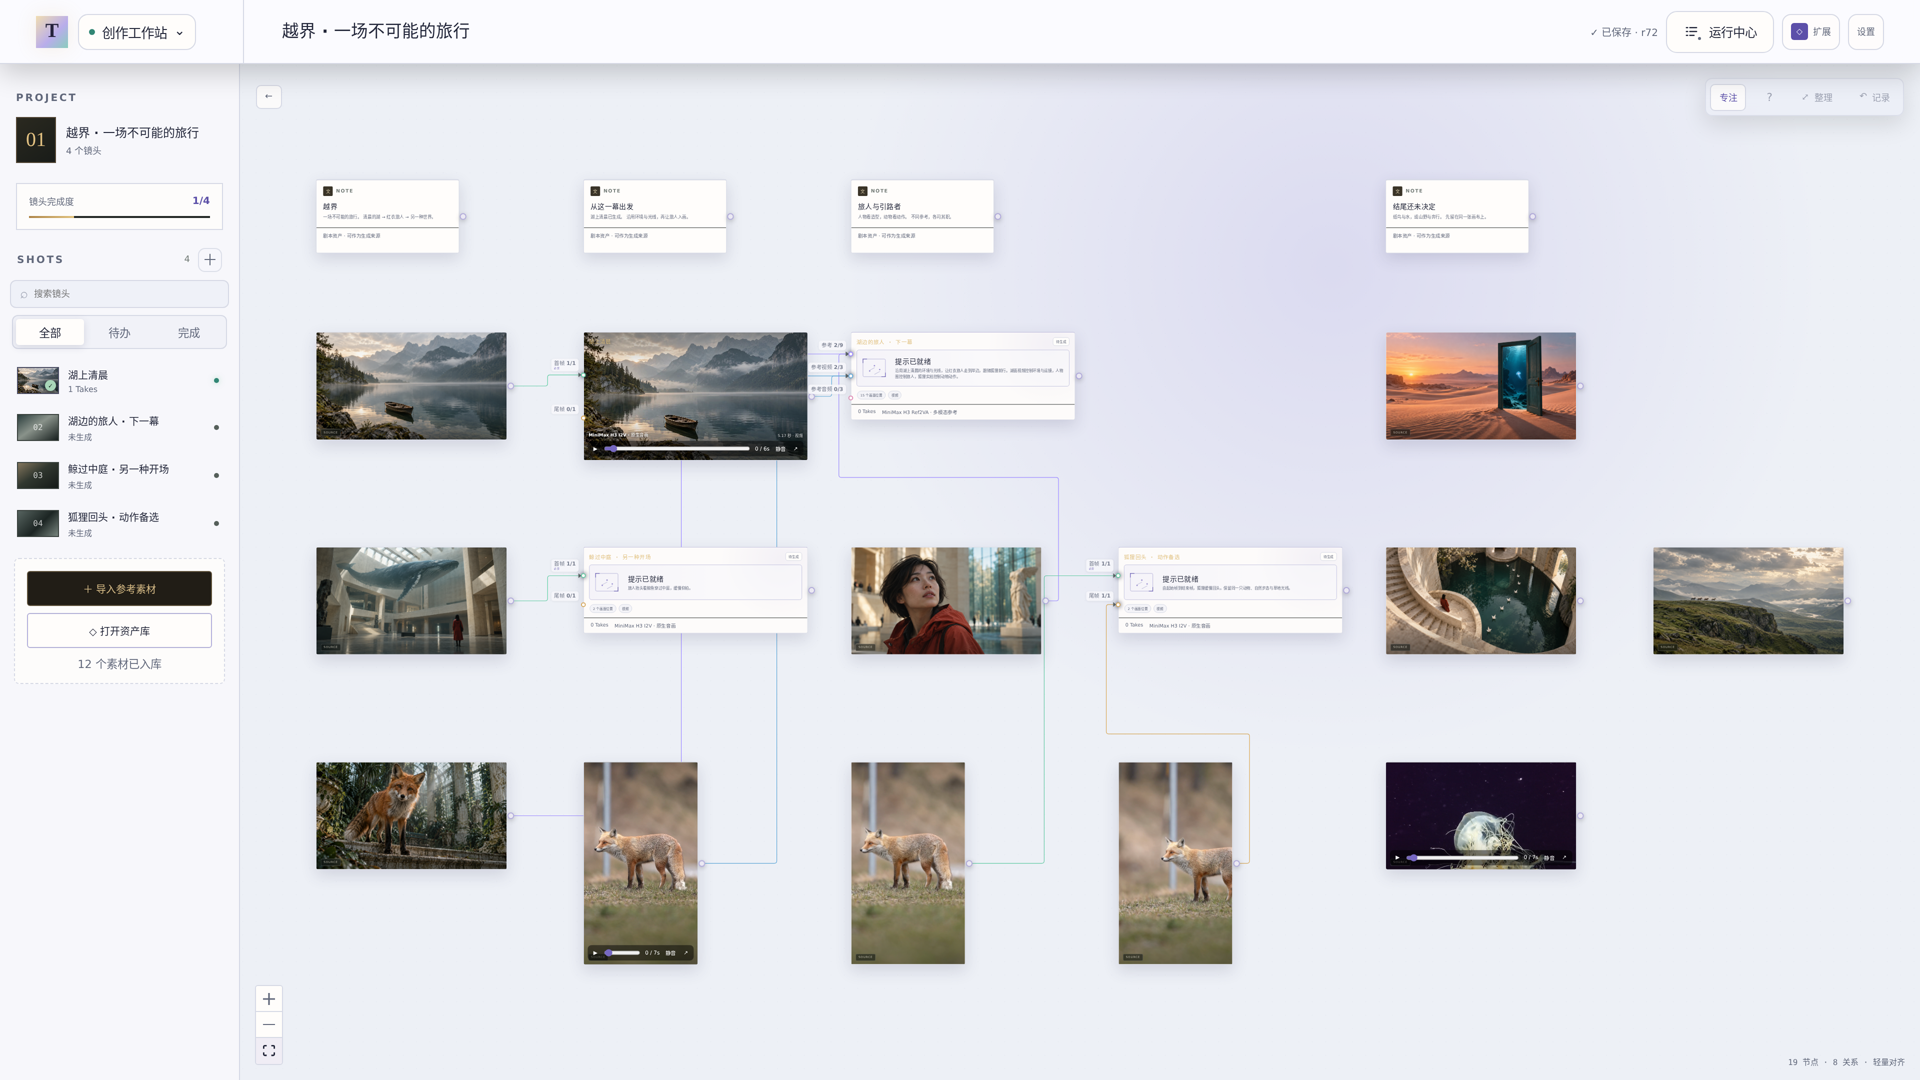The image size is (1920, 1080).
Task: Open the 运行中心 run center
Action: pos(1720,32)
